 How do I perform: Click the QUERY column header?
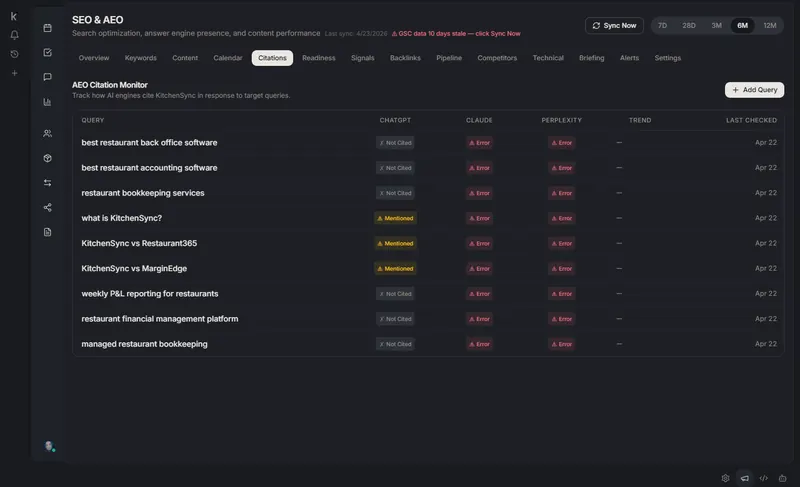92,120
